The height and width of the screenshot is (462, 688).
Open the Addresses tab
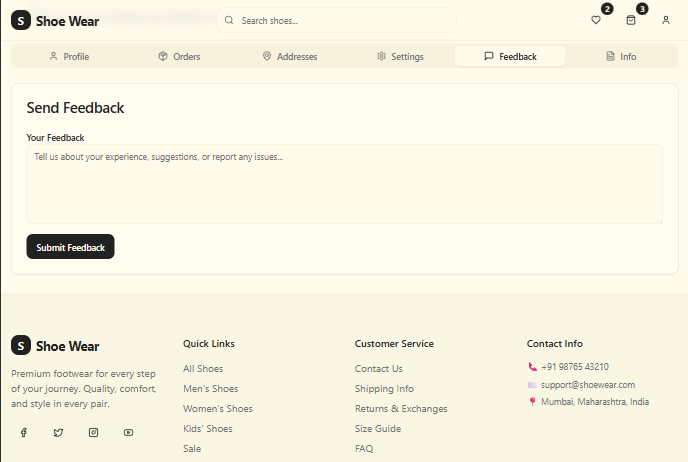289,57
